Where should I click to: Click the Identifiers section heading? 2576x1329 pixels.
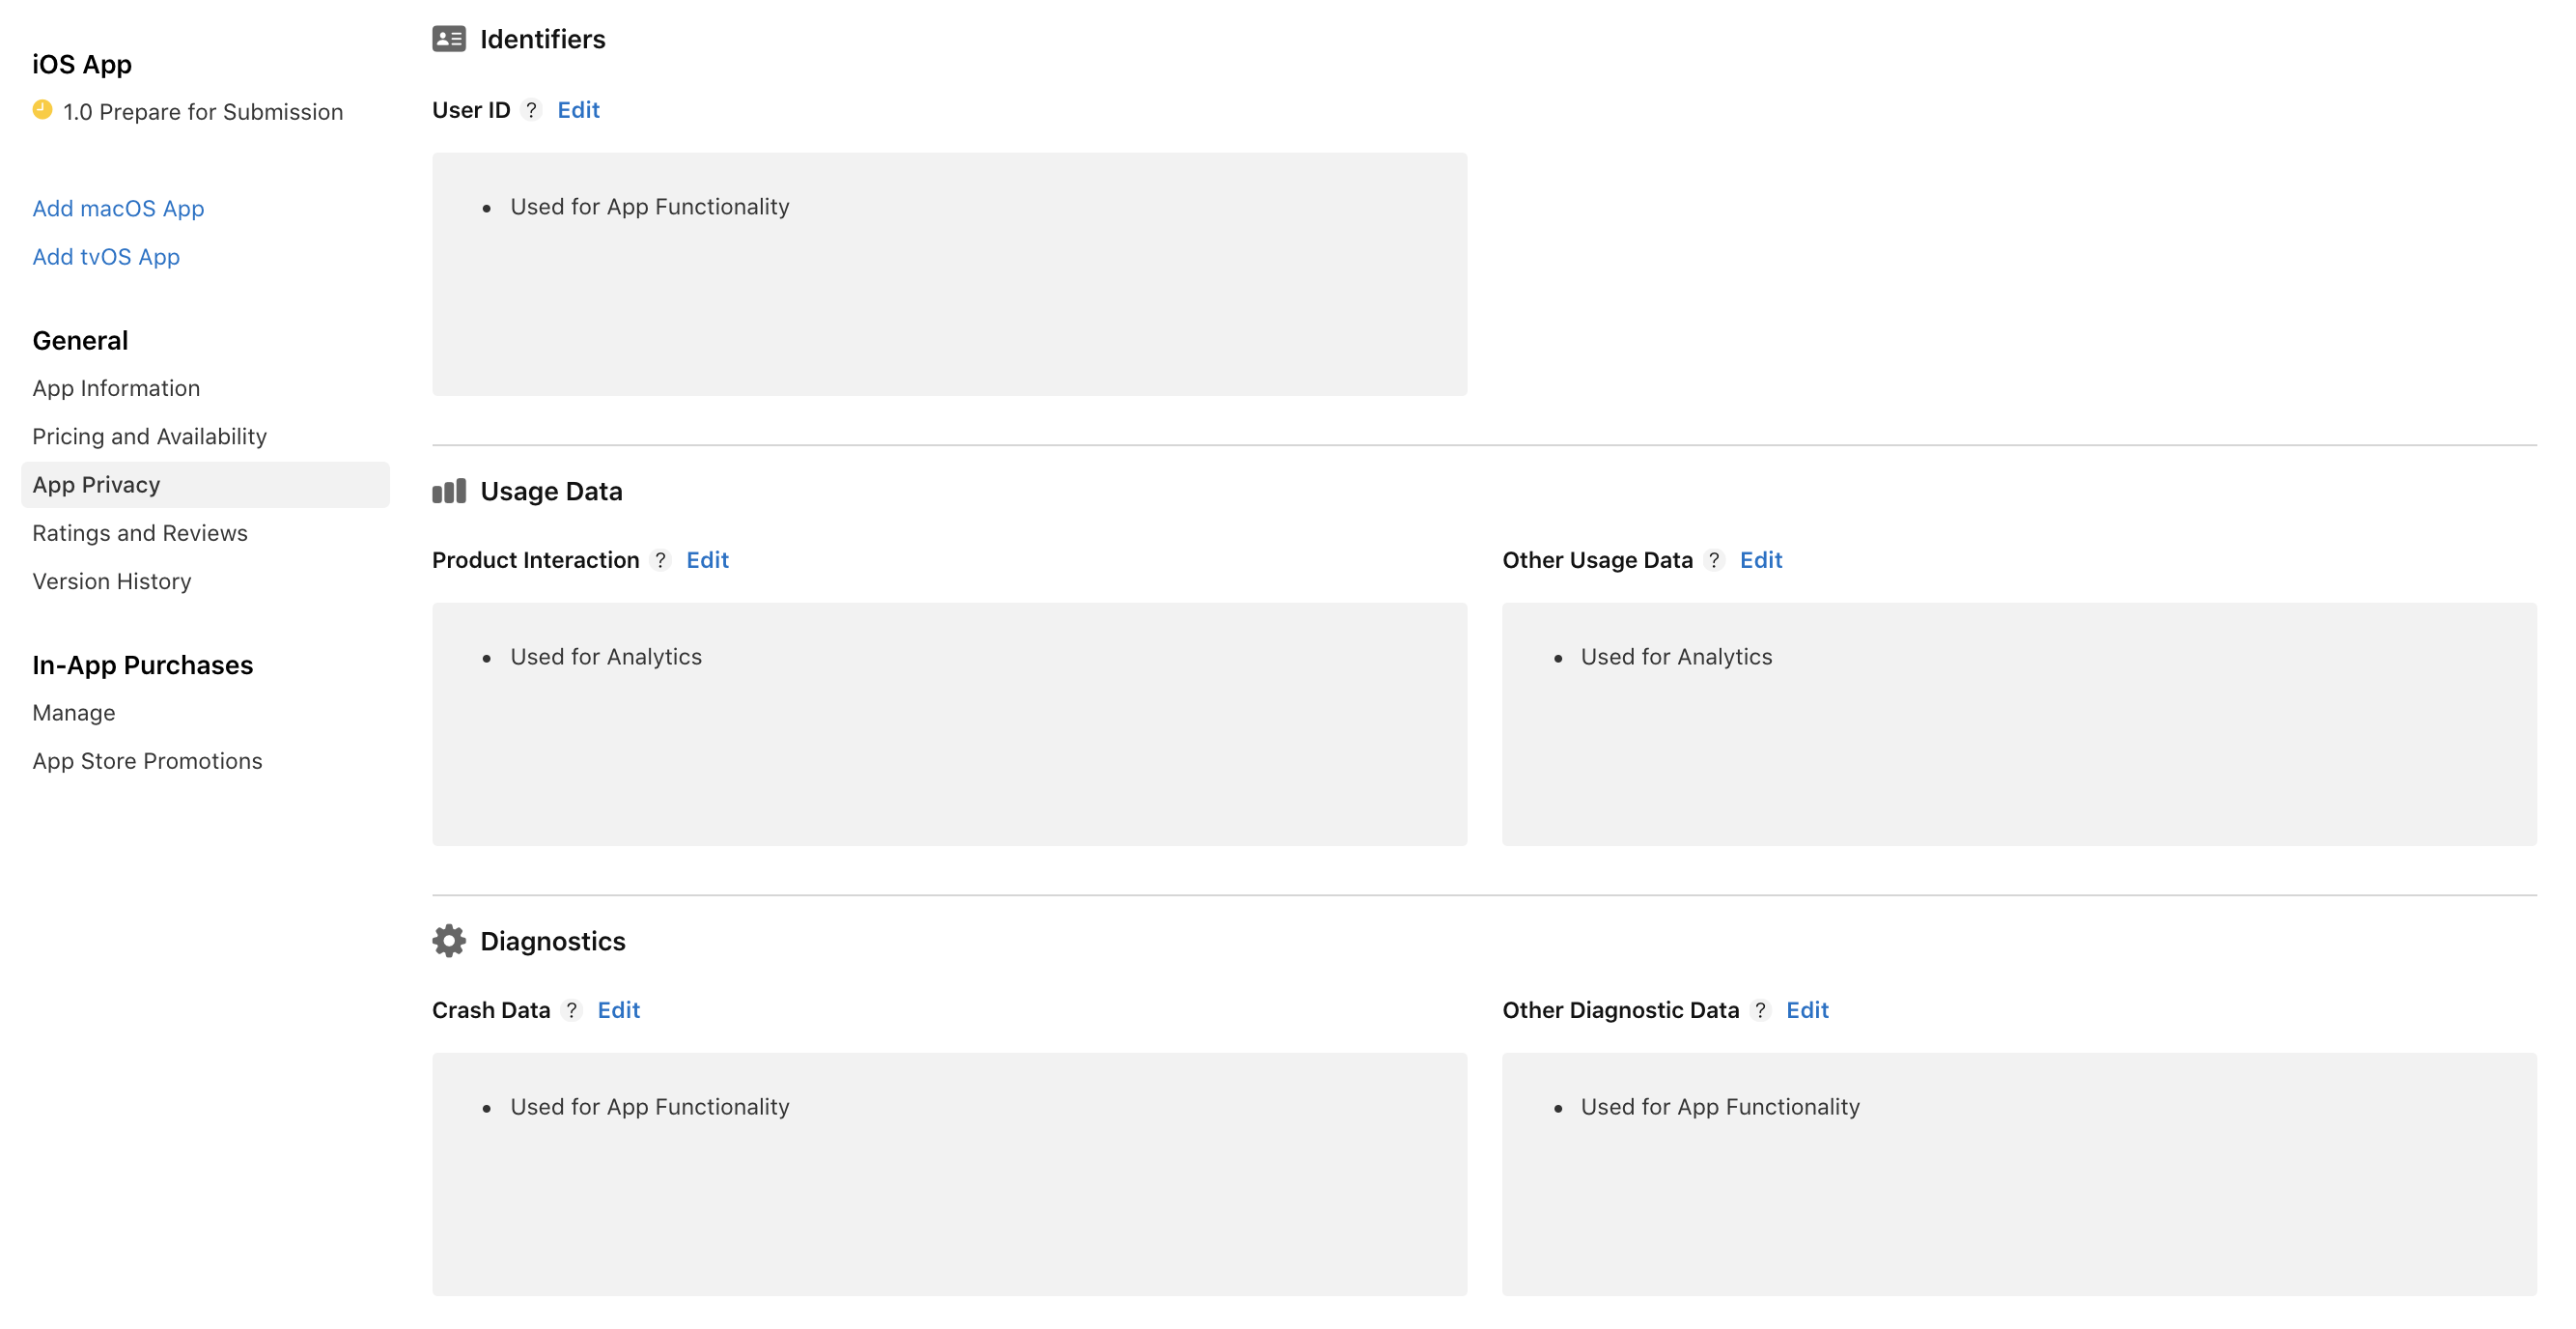[543, 39]
